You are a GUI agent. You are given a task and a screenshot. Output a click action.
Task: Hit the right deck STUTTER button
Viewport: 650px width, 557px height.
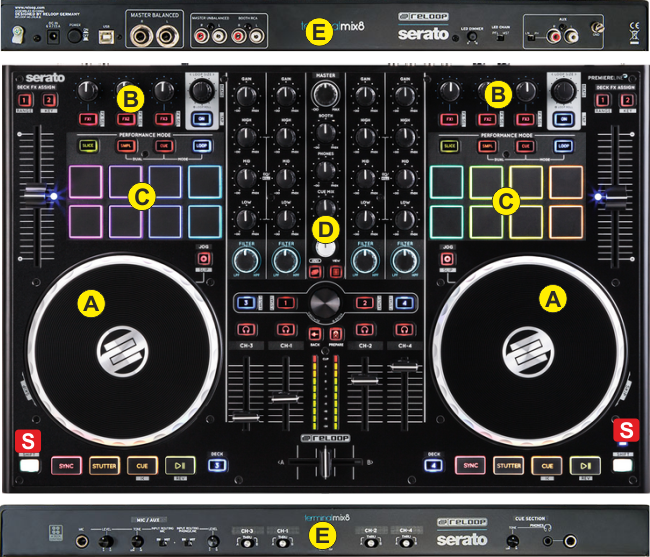[x=509, y=465]
